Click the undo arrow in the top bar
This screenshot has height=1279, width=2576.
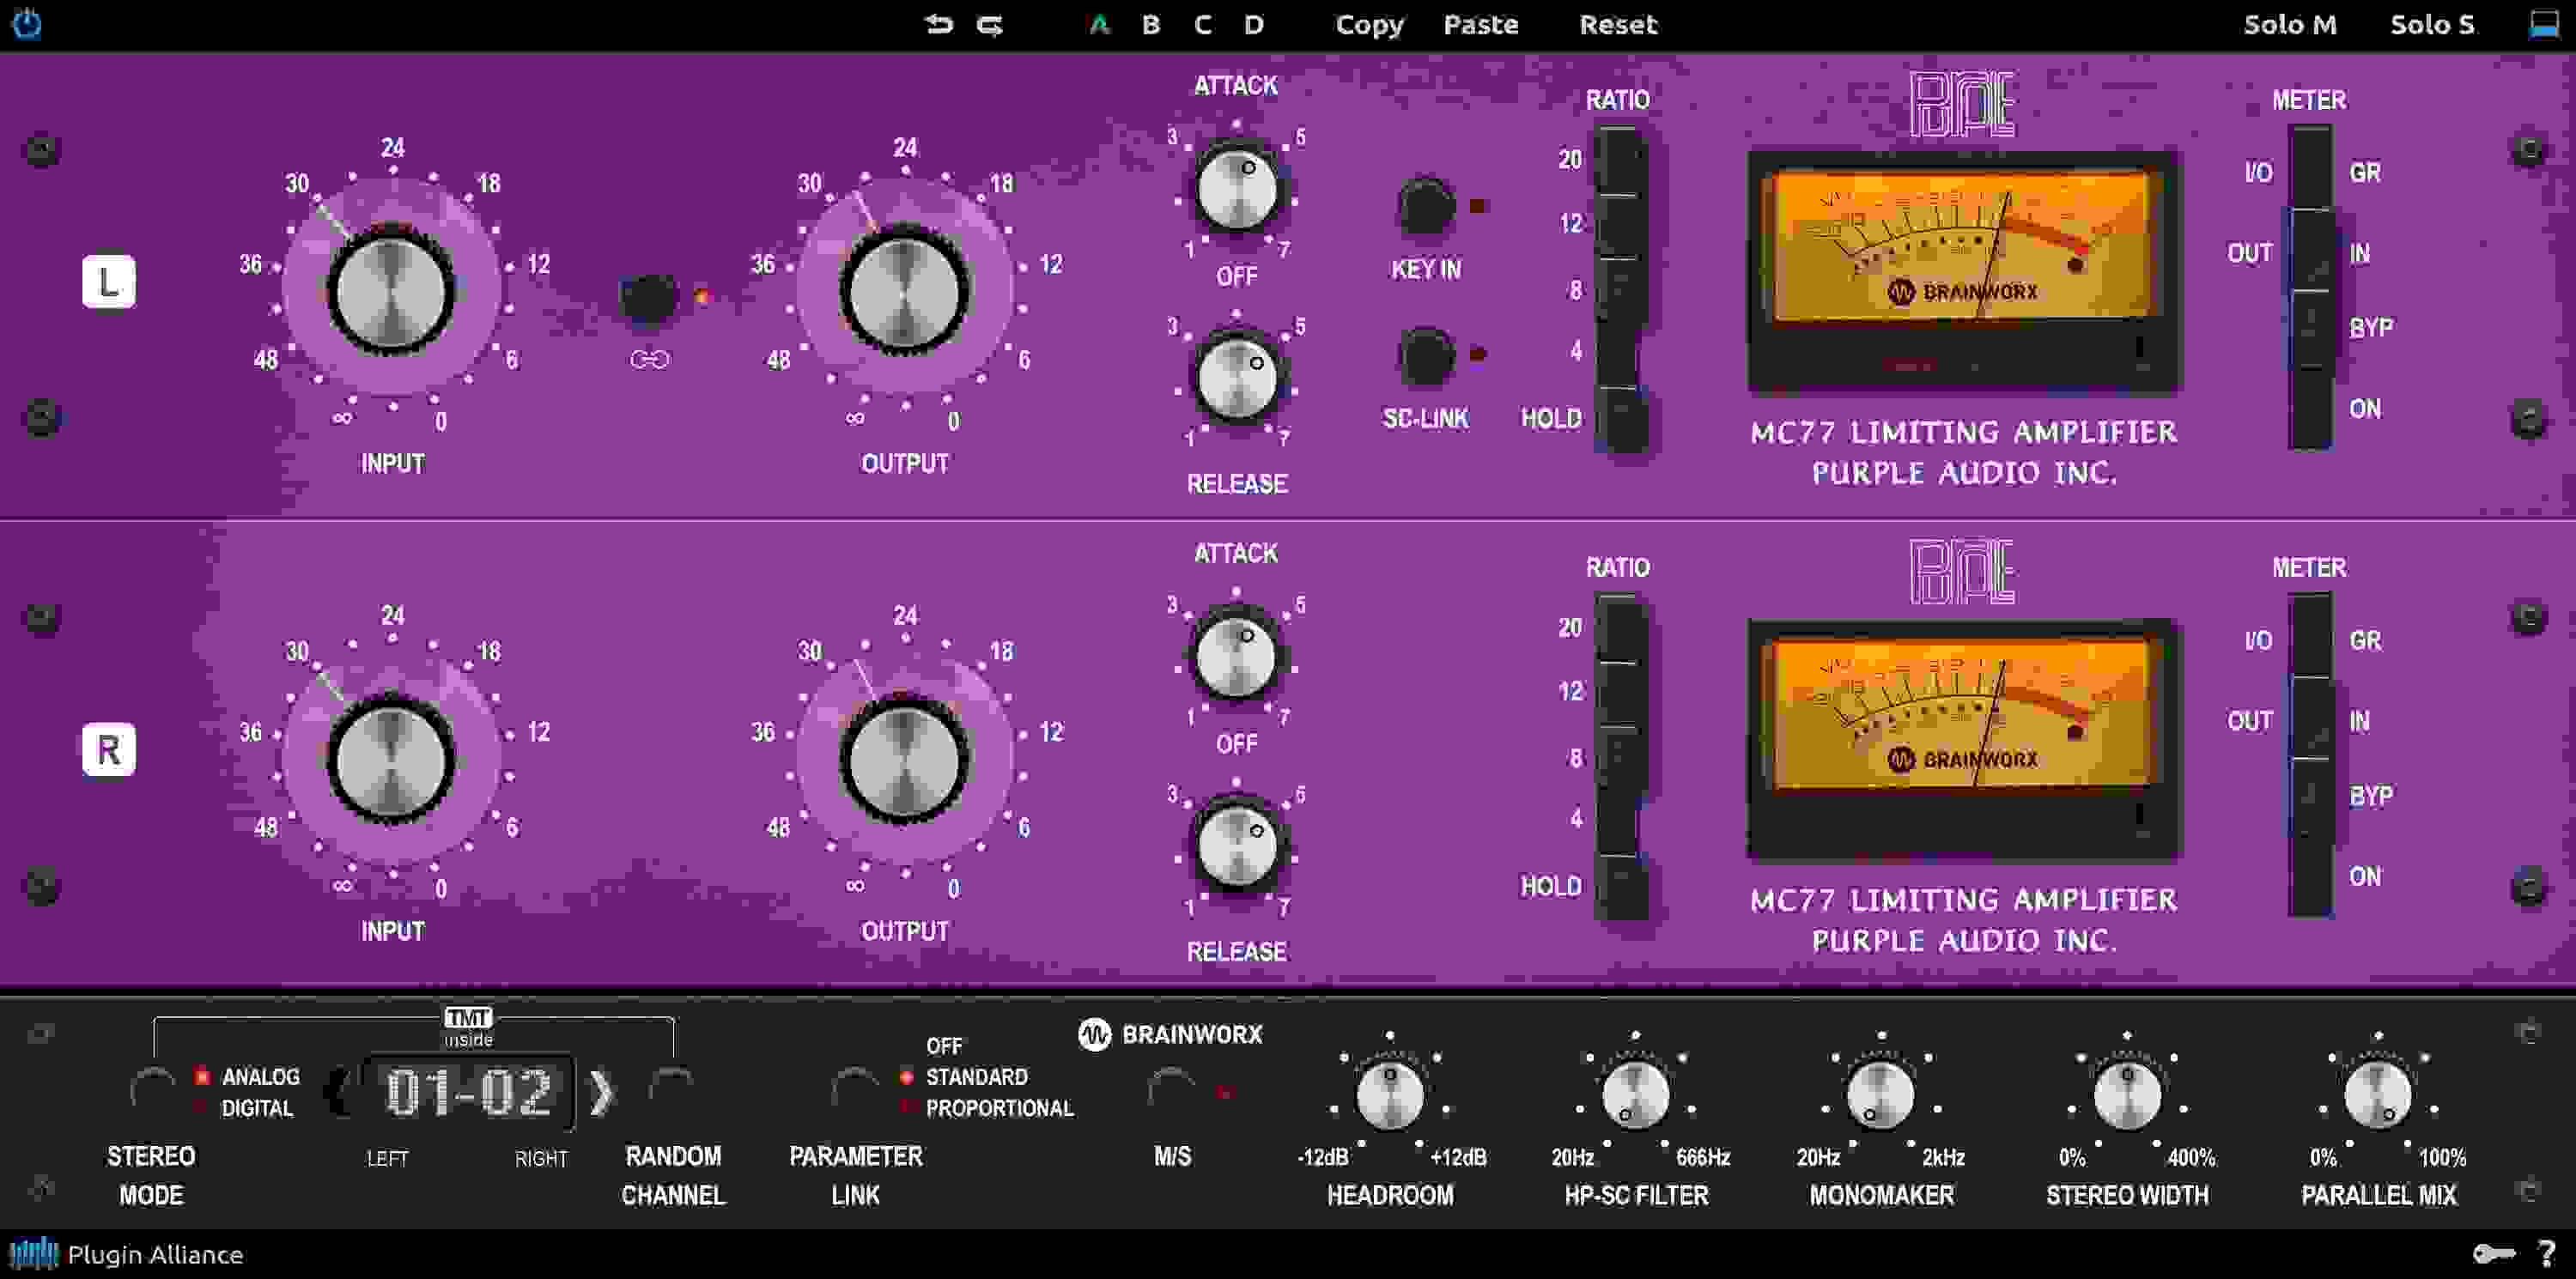tap(938, 25)
